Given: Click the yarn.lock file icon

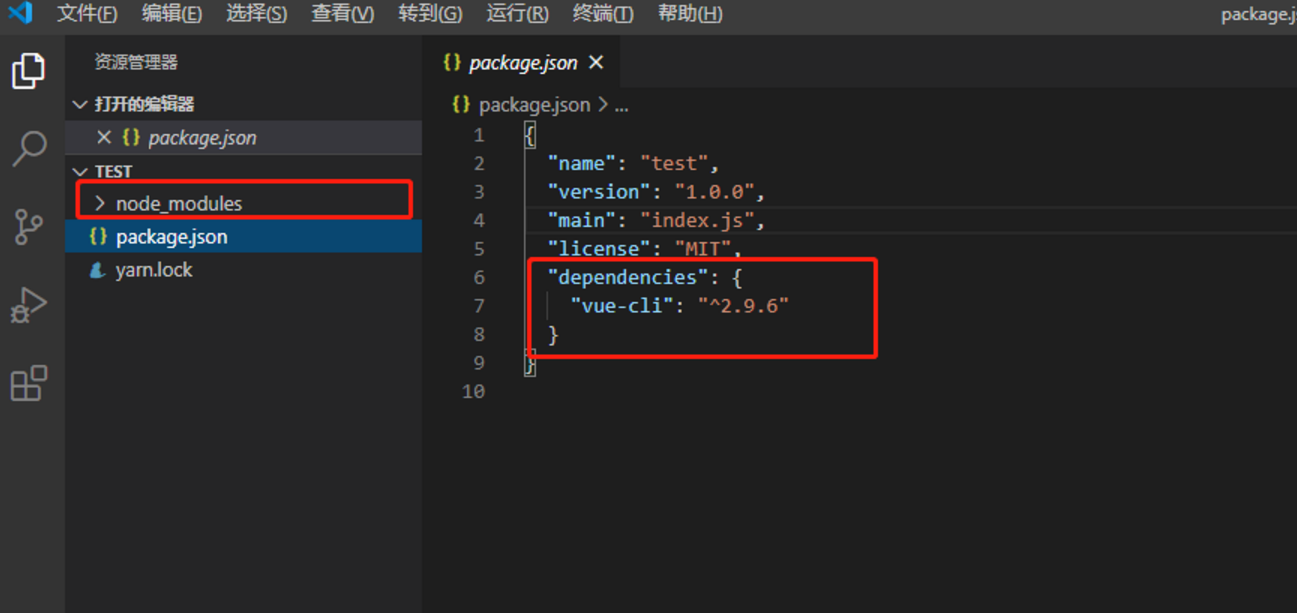Looking at the screenshot, I should coord(98,270).
